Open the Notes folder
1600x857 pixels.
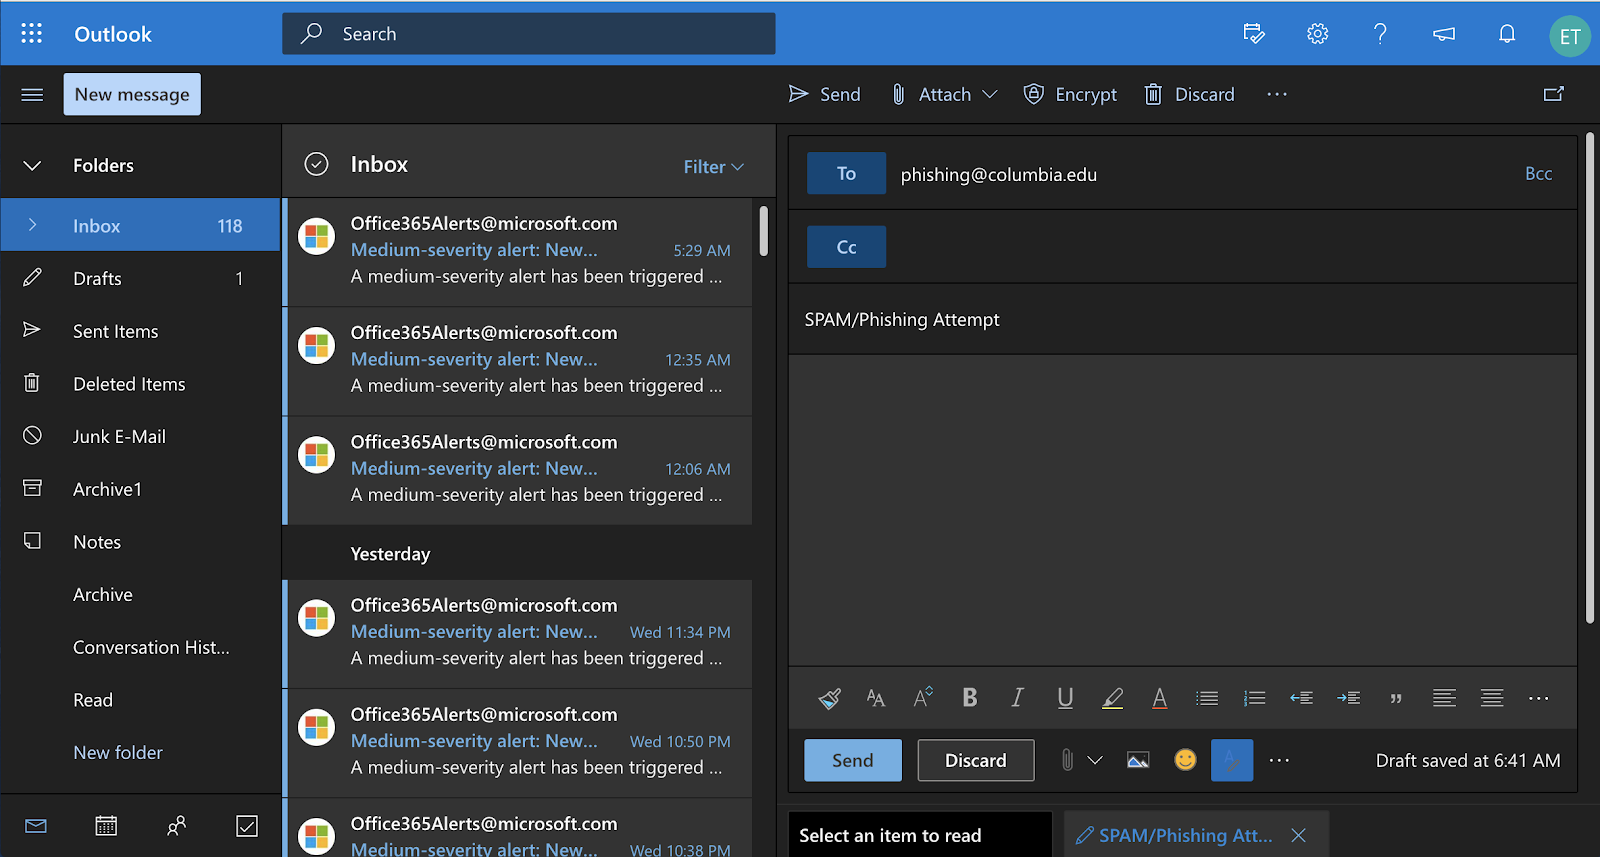coord(140,542)
